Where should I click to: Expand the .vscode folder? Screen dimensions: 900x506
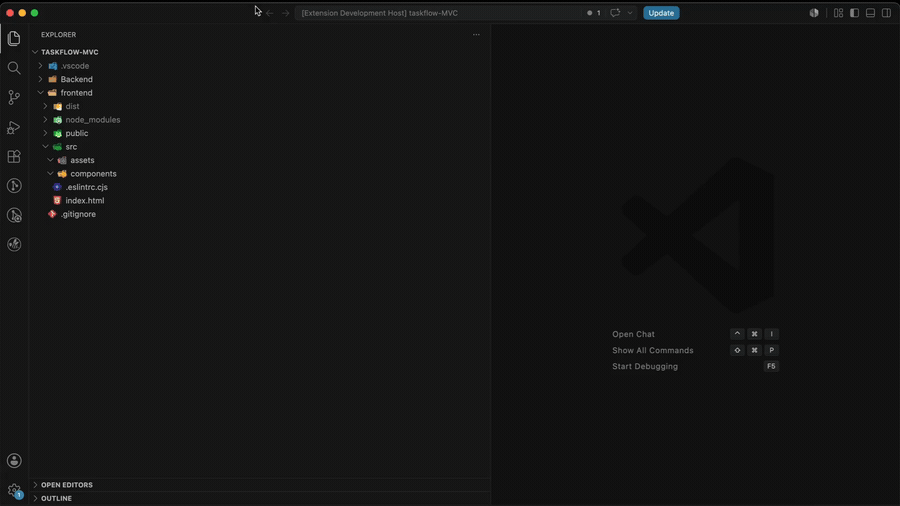tap(40, 66)
